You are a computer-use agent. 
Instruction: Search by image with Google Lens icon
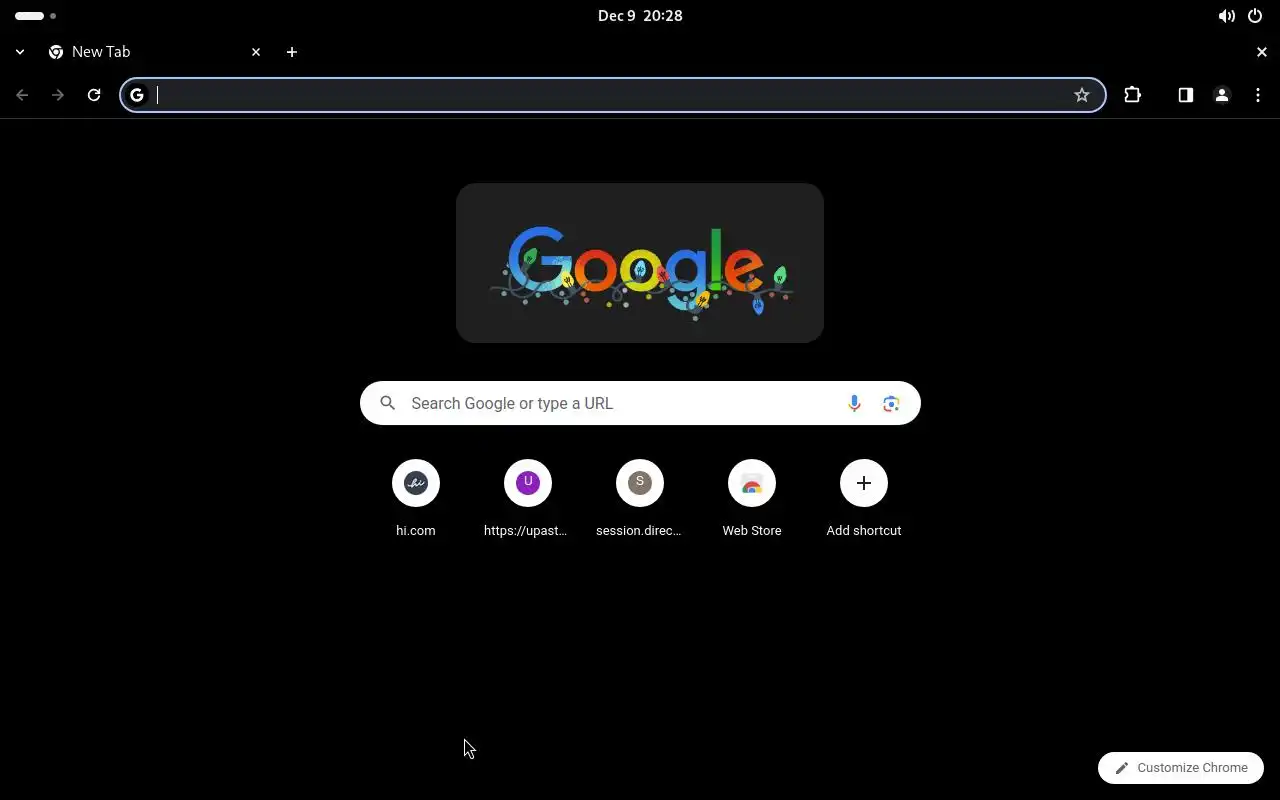[x=891, y=403]
